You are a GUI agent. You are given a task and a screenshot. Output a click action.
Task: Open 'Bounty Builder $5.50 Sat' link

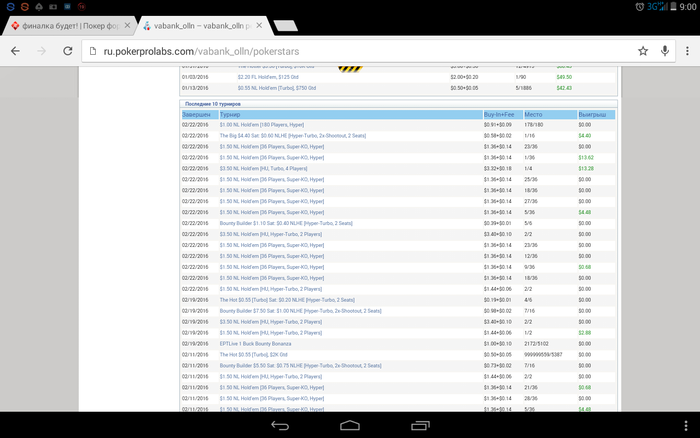[x=300, y=366]
